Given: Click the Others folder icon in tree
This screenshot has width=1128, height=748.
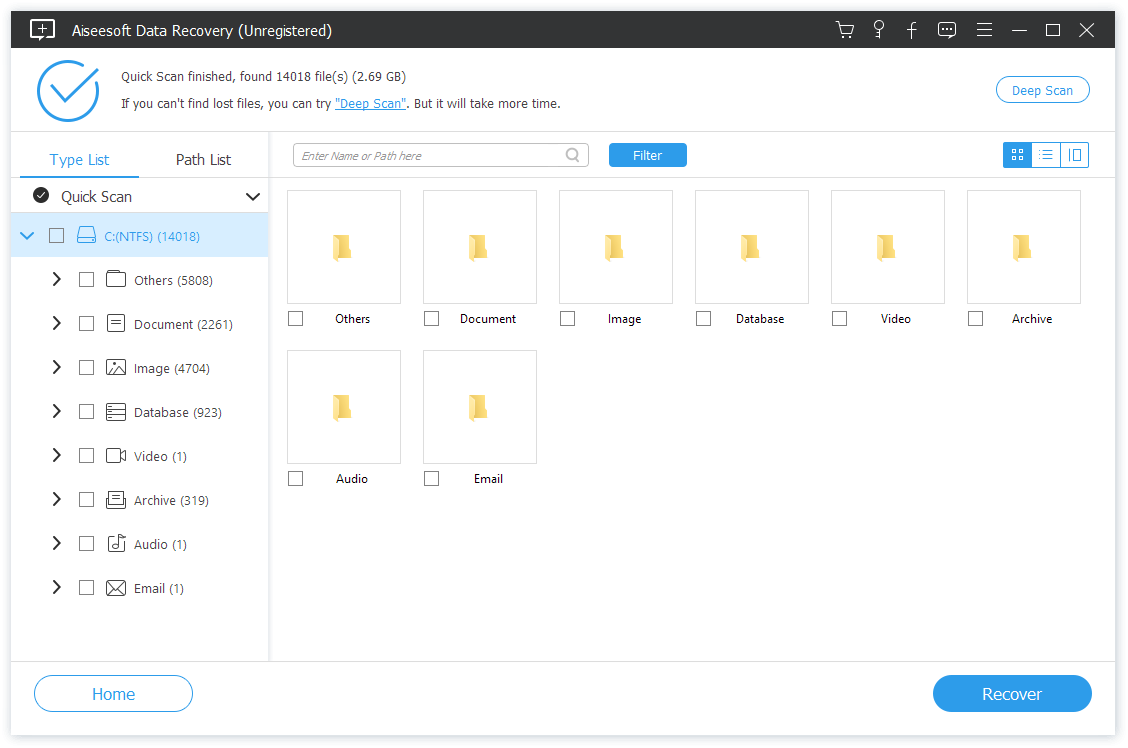Looking at the screenshot, I should [x=116, y=279].
